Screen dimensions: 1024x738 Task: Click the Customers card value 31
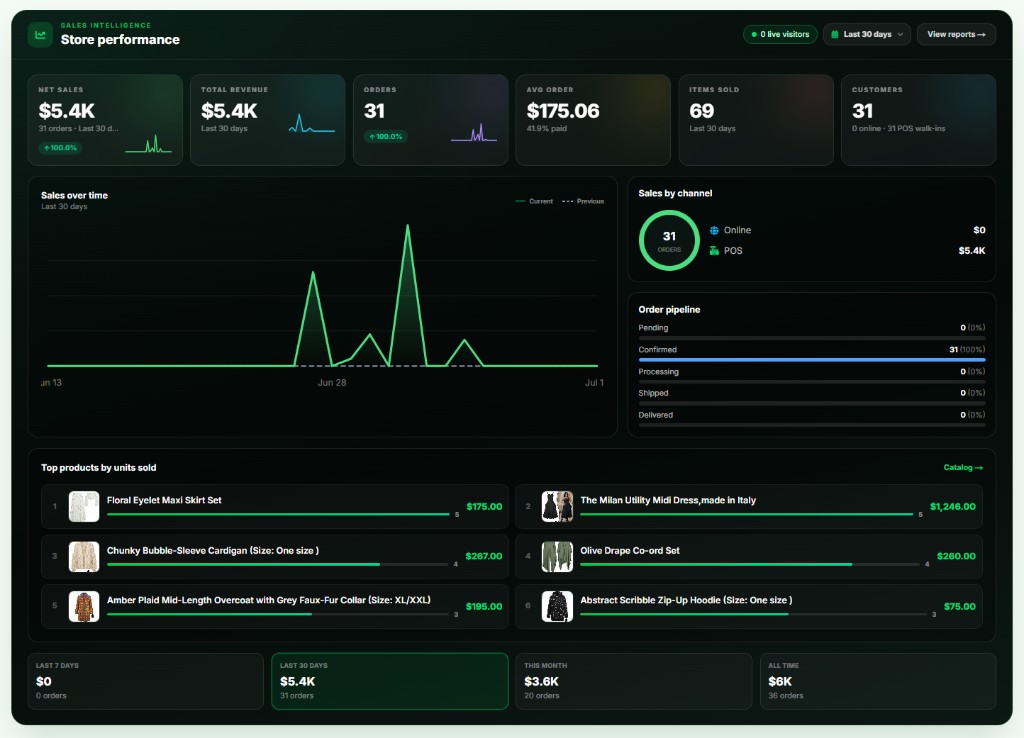pyautogui.click(x=862, y=111)
